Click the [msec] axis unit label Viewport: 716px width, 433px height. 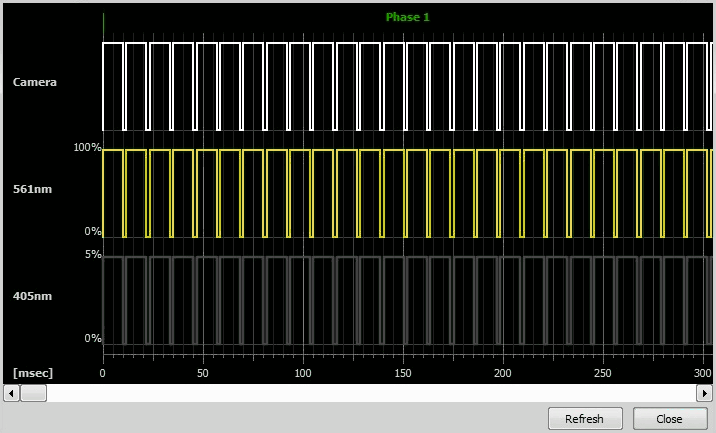33,373
